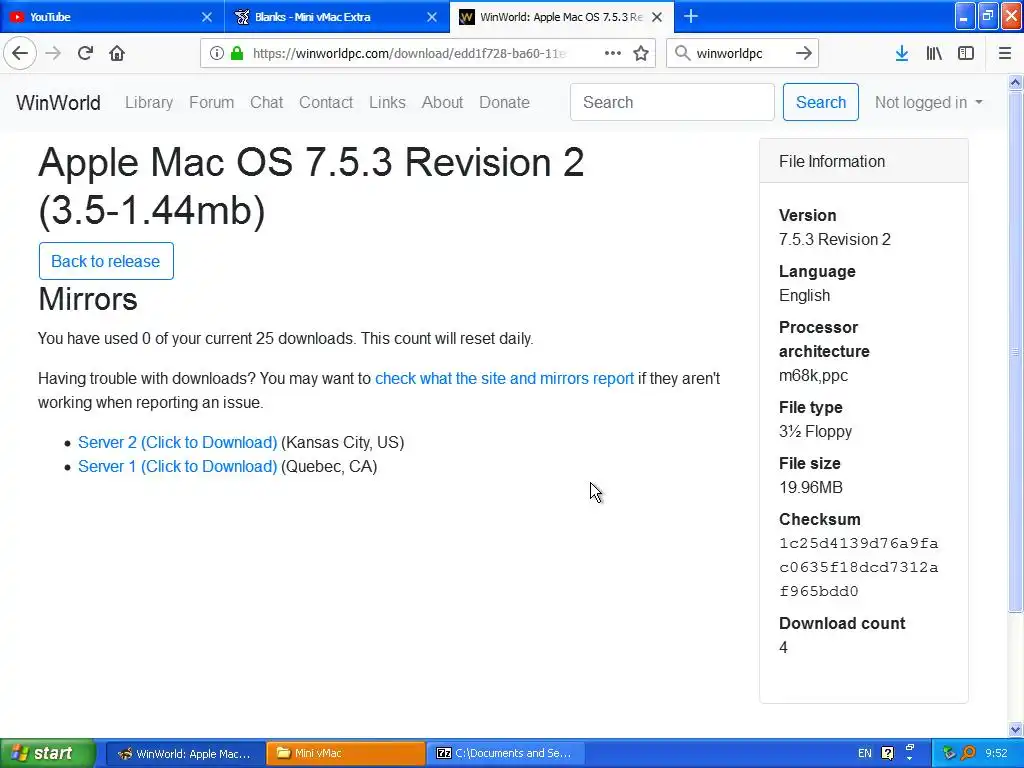Open the Library nav item
This screenshot has width=1024, height=768.
pyautogui.click(x=149, y=103)
